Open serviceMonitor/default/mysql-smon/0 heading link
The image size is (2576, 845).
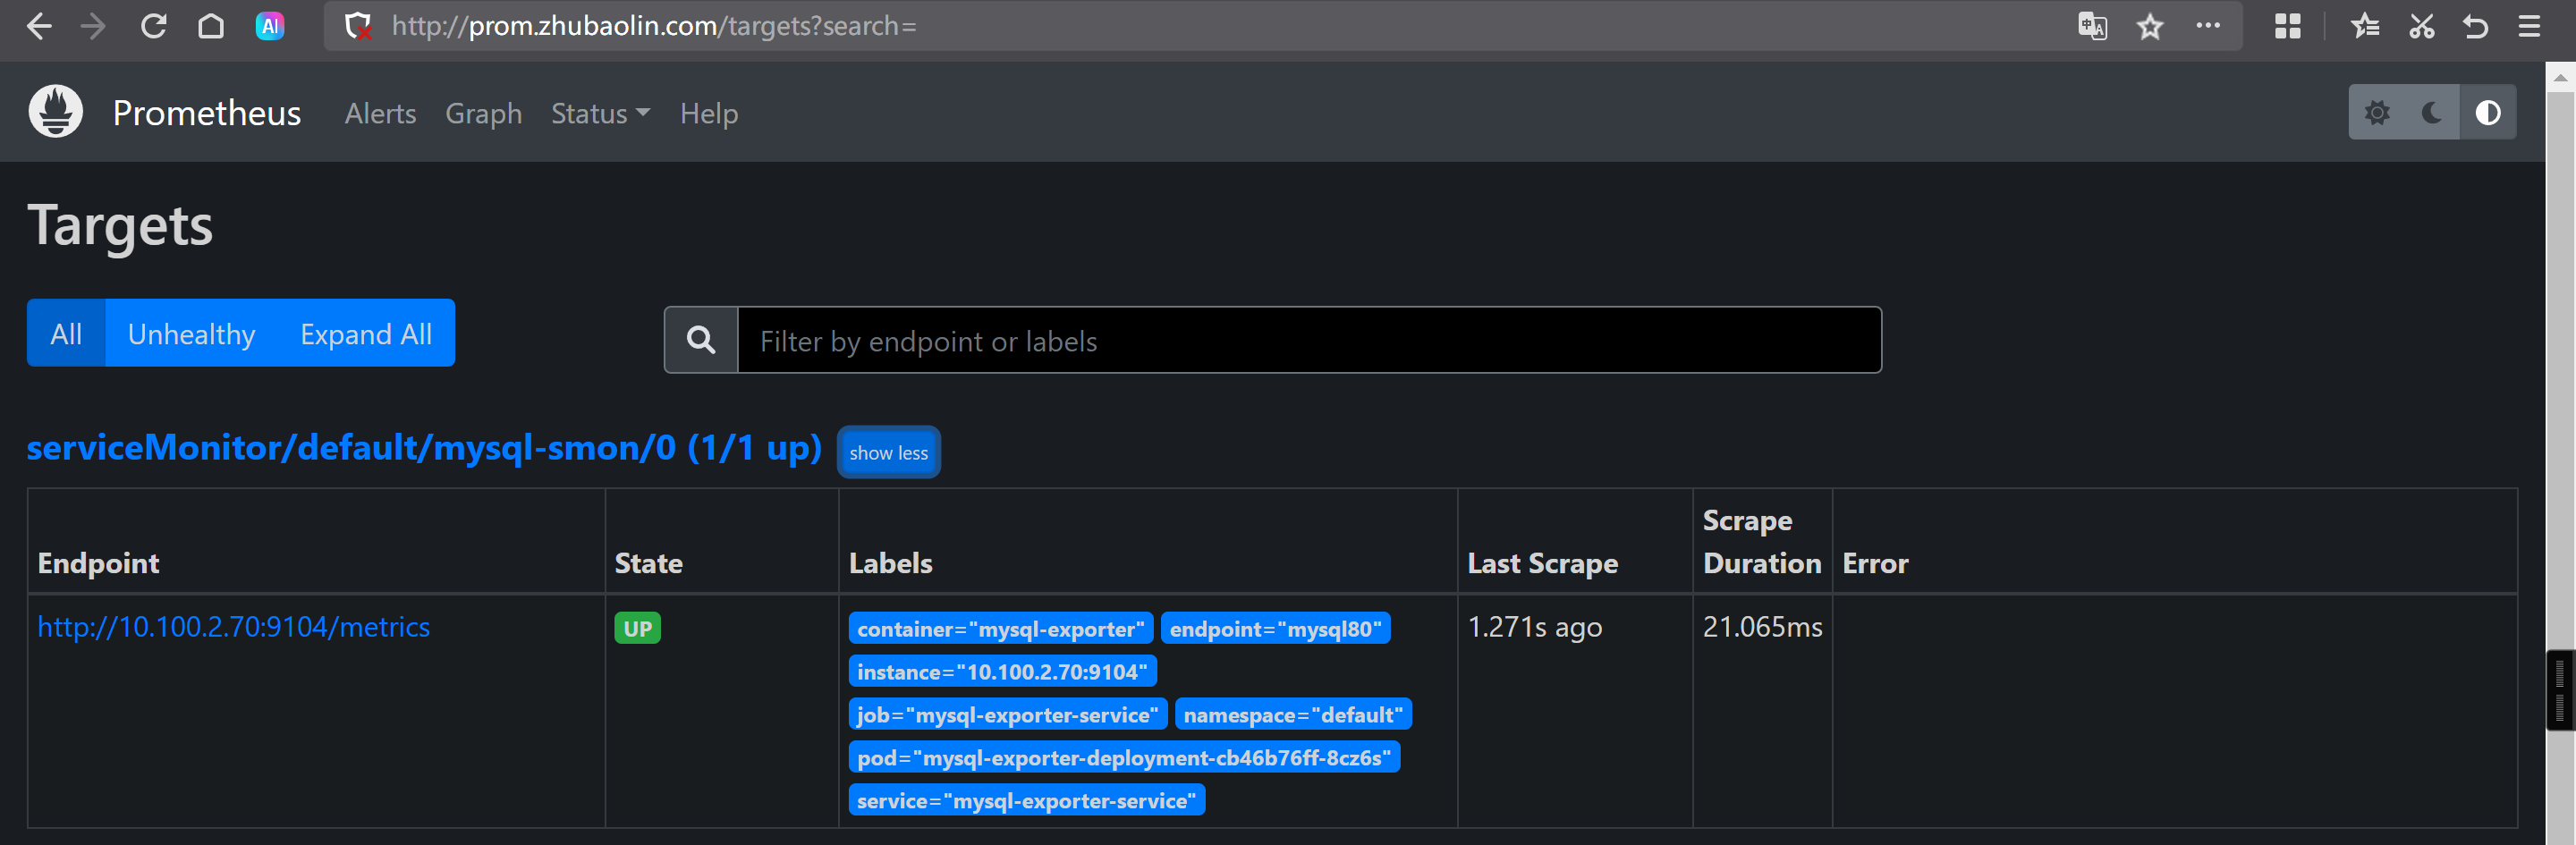424,447
